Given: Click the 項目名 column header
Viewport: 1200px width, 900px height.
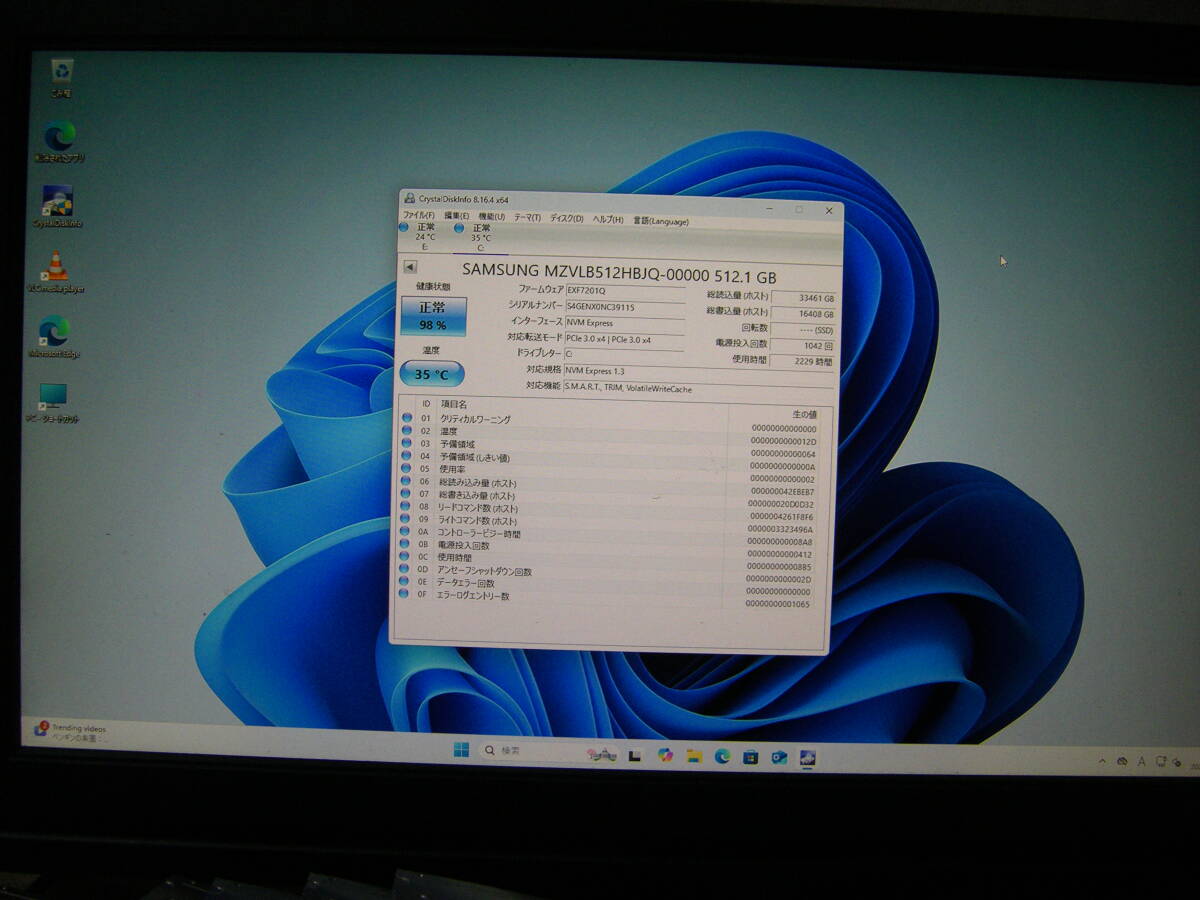Looking at the screenshot, I should tap(454, 403).
